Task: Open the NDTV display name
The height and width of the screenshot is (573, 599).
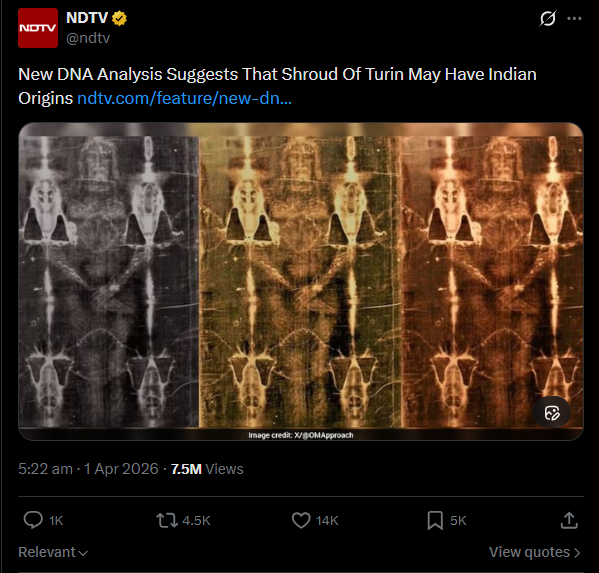Action: coord(87,18)
